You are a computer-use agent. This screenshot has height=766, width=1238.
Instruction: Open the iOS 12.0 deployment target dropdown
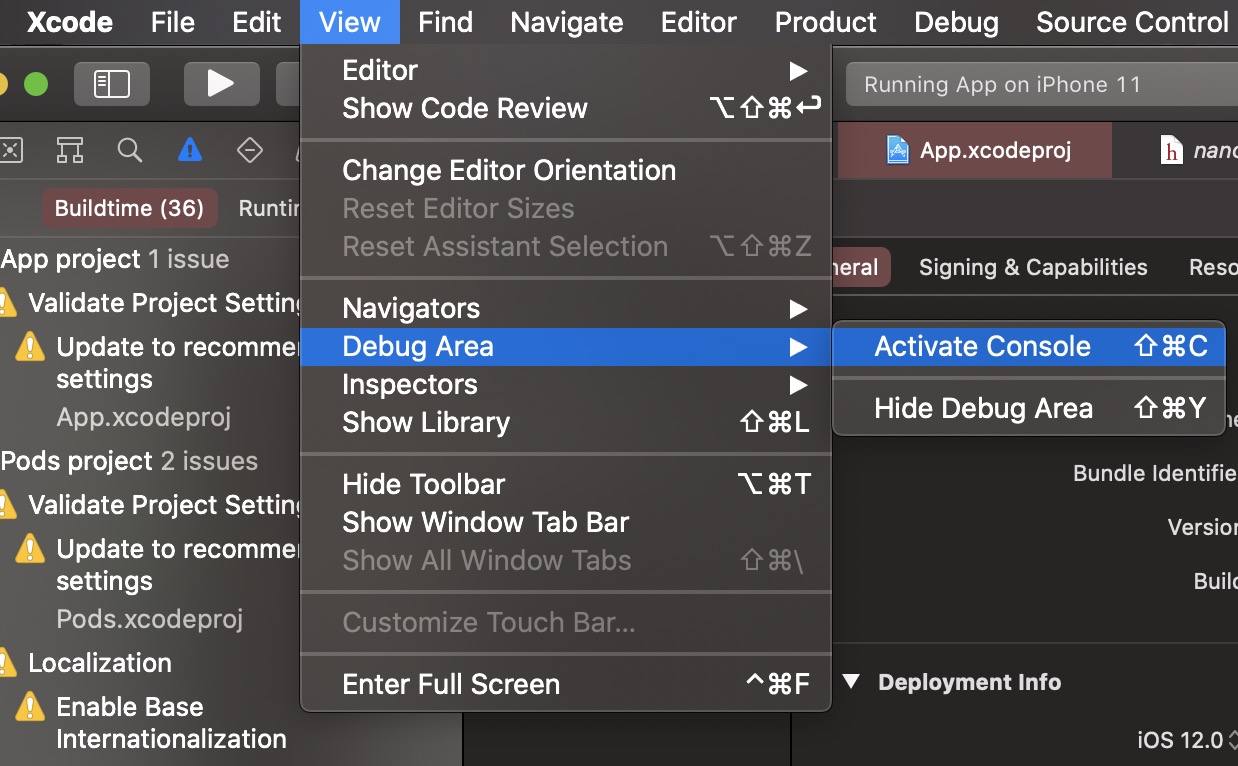1187,740
